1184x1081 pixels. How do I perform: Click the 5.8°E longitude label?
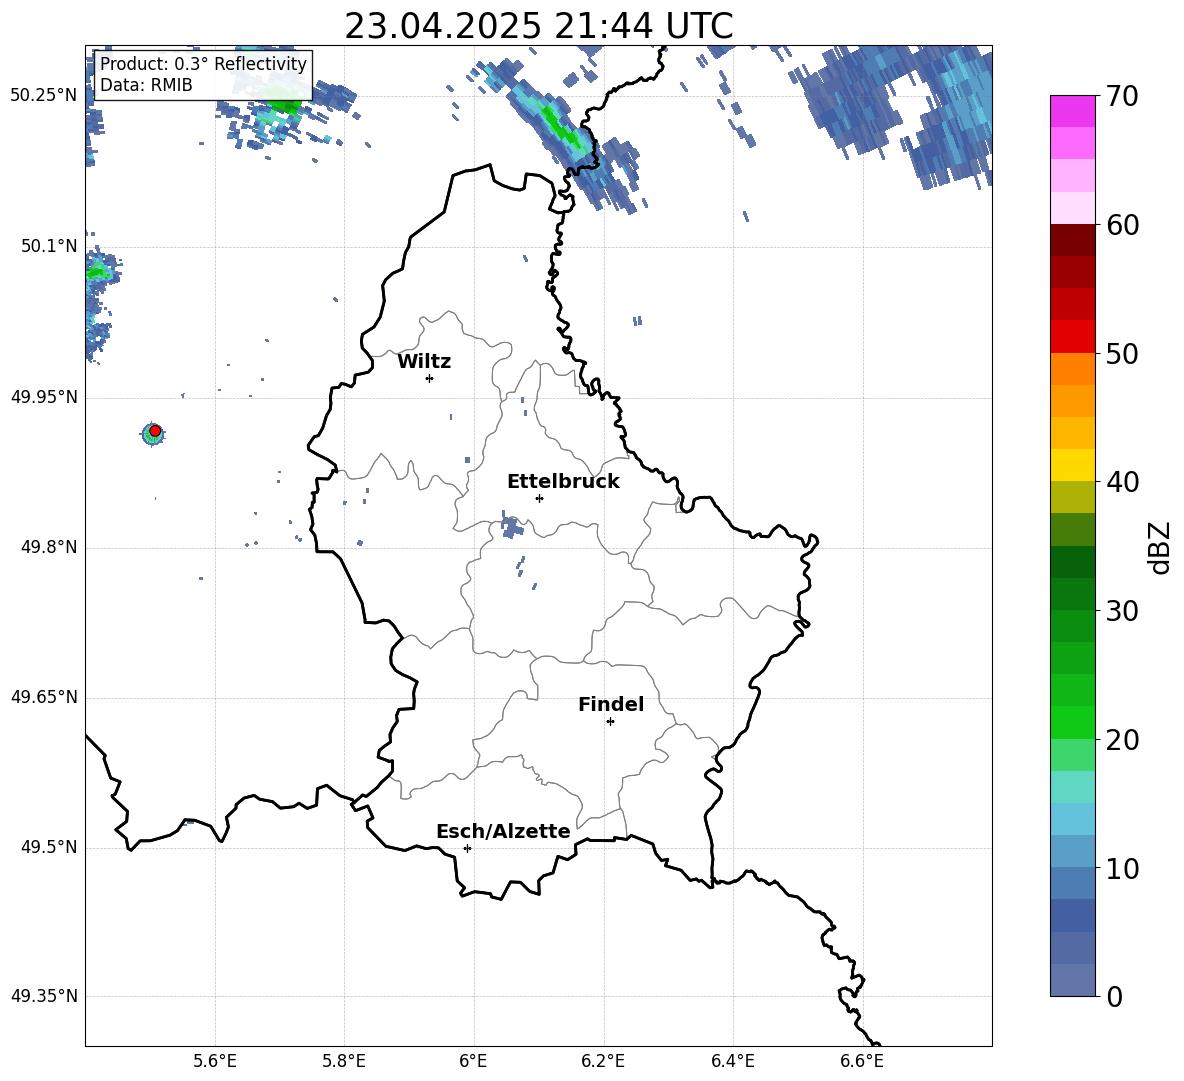pos(344,1062)
